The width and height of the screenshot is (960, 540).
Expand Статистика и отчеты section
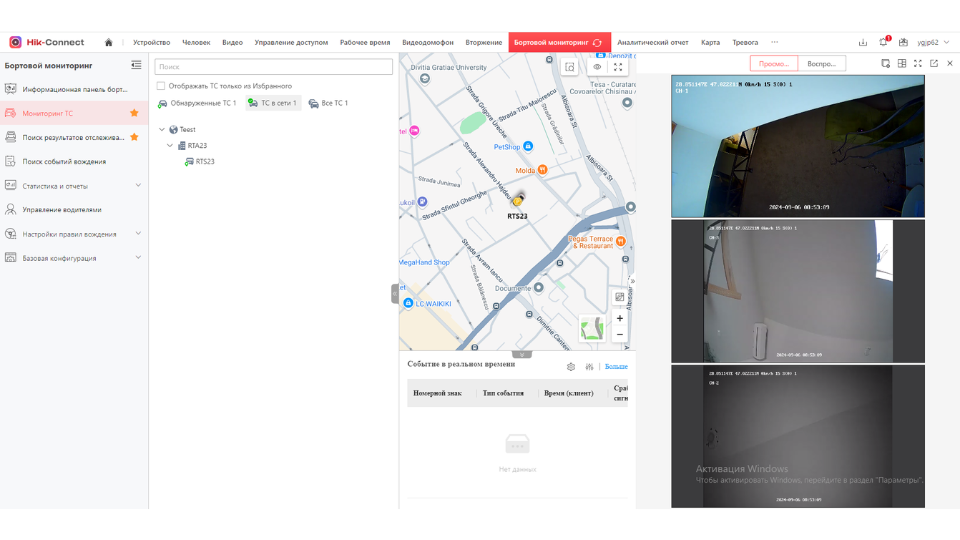[138, 185]
